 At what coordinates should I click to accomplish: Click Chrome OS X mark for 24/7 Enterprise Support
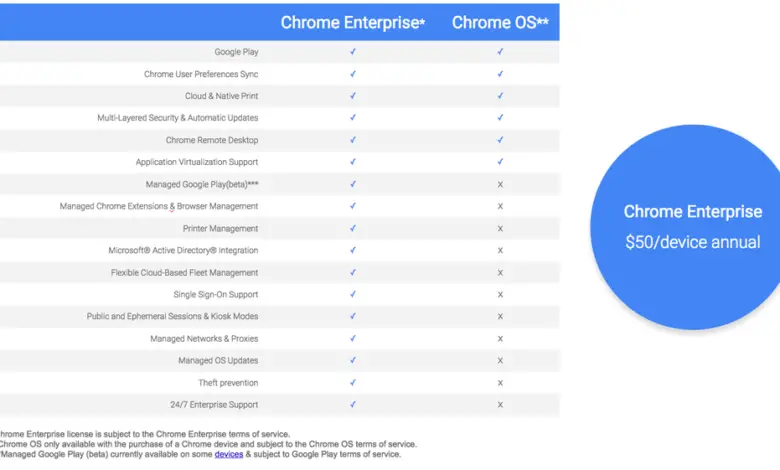[500, 405]
